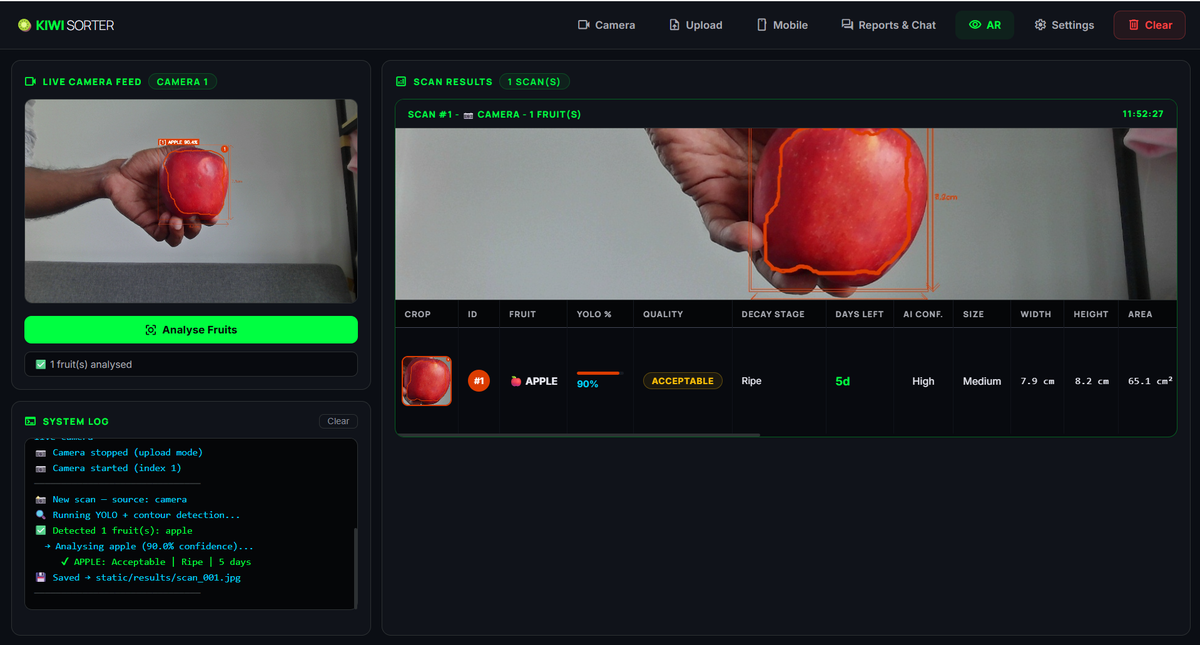Click the QUALITY column header
This screenshot has height=645, width=1200.
pos(663,314)
